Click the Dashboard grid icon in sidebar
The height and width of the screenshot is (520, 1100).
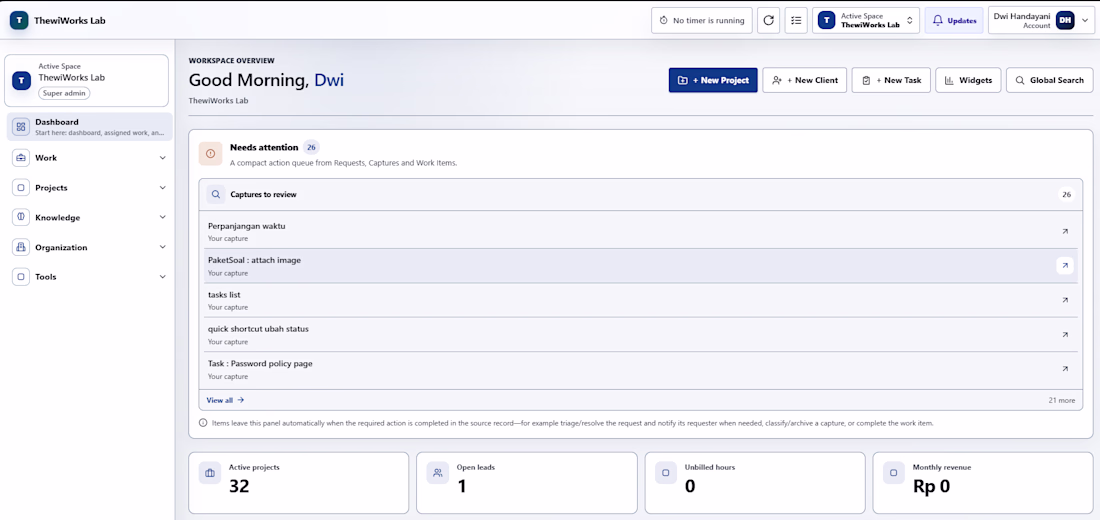pyautogui.click(x=21, y=127)
